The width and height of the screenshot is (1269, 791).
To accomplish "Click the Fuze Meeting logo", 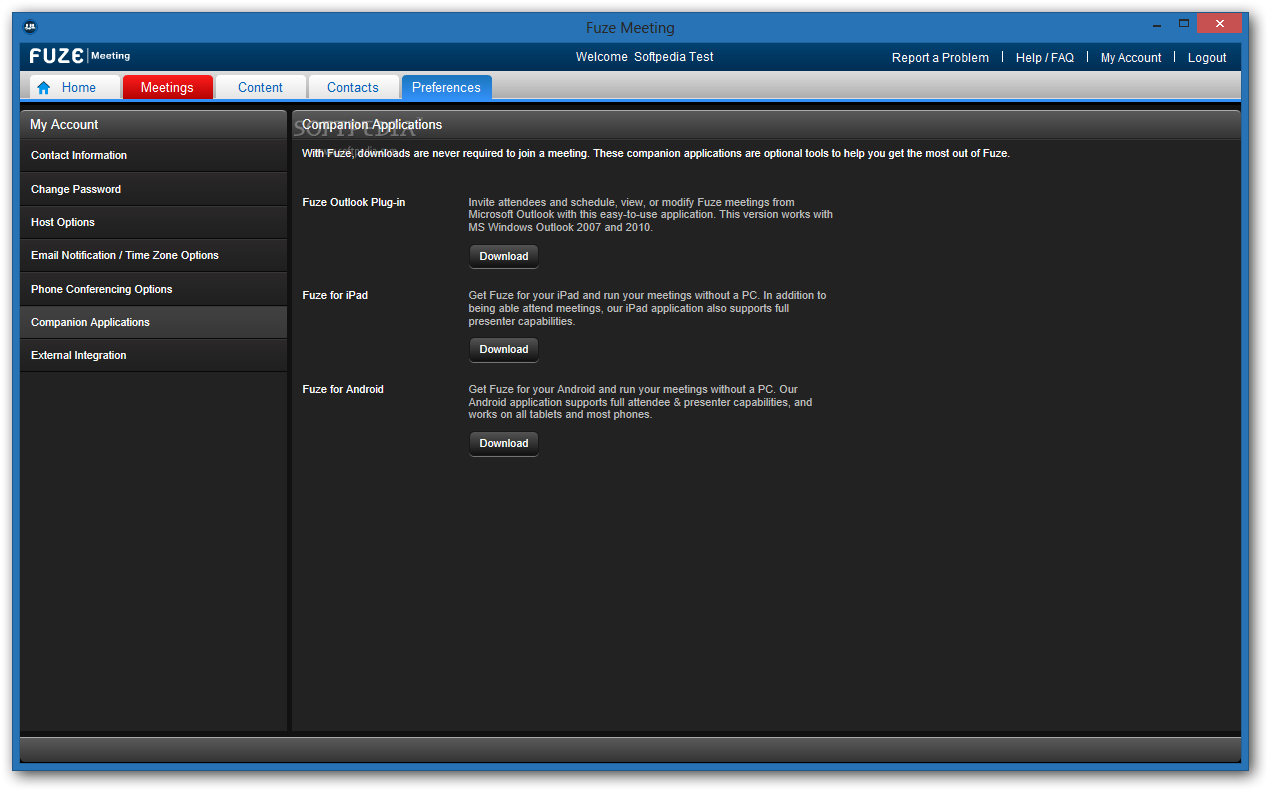I will [80, 56].
